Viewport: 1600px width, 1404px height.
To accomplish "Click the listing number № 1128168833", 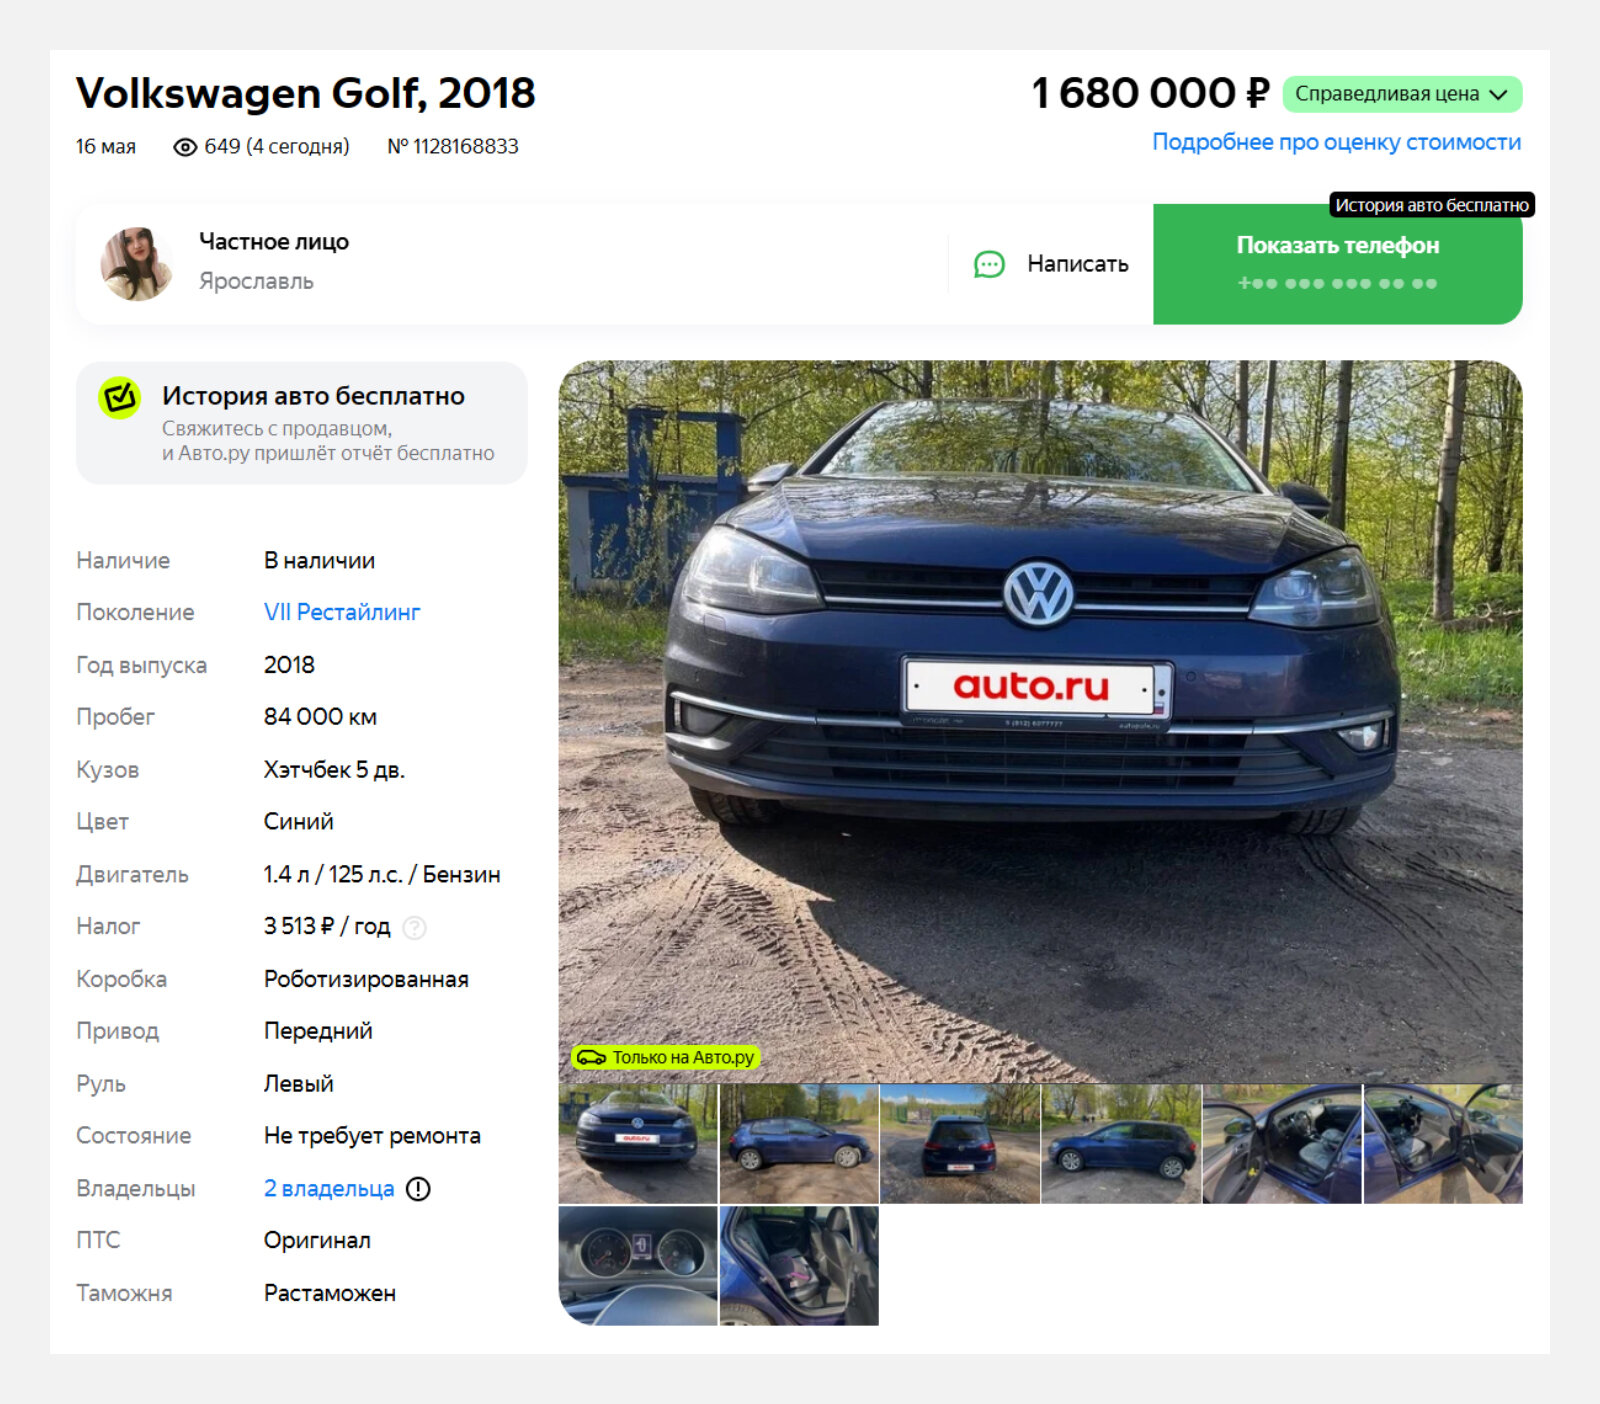I will point(453,147).
